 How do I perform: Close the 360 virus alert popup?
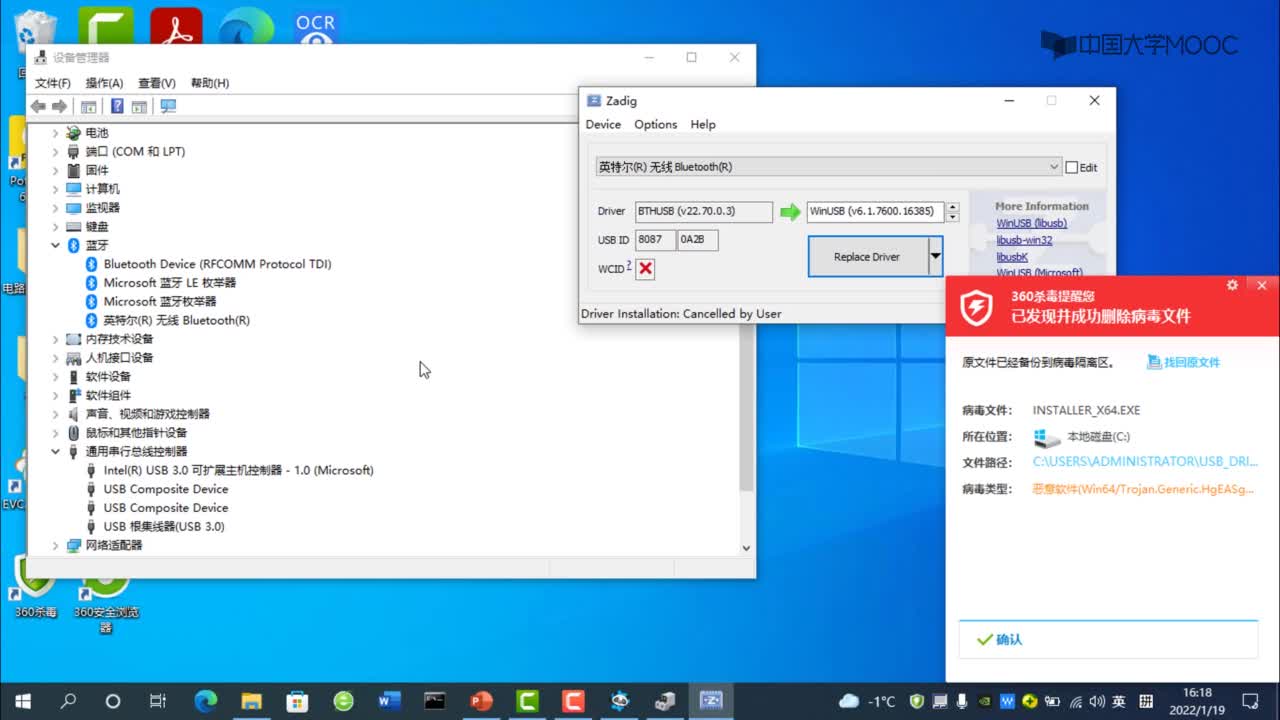point(1262,285)
